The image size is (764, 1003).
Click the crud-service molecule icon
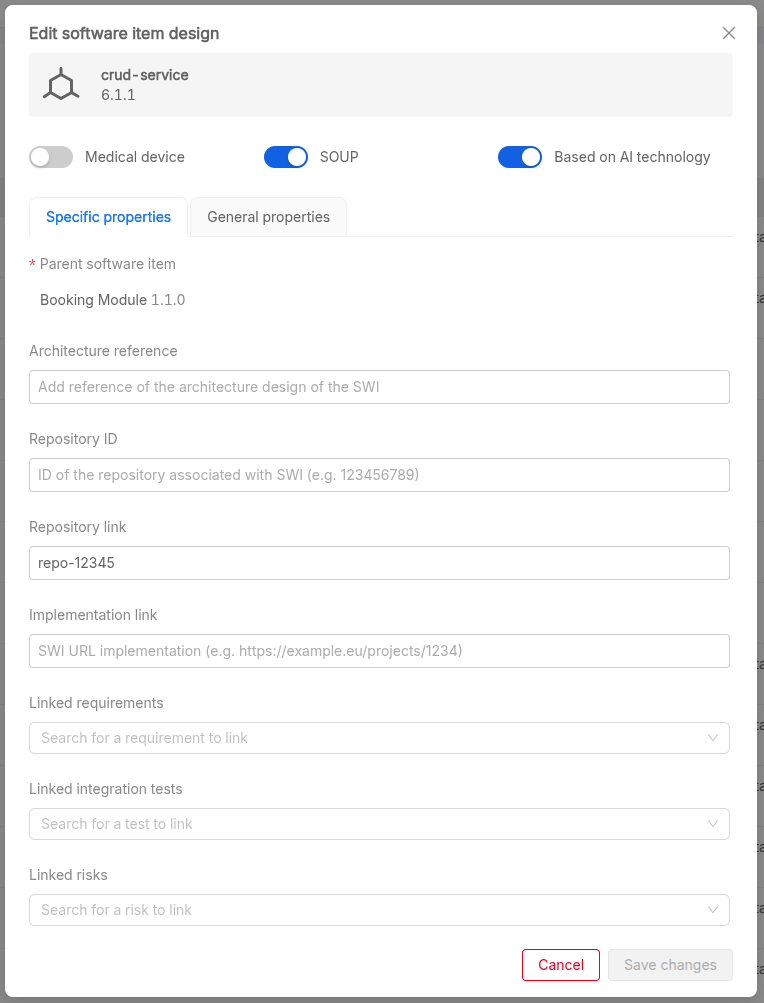coord(62,85)
